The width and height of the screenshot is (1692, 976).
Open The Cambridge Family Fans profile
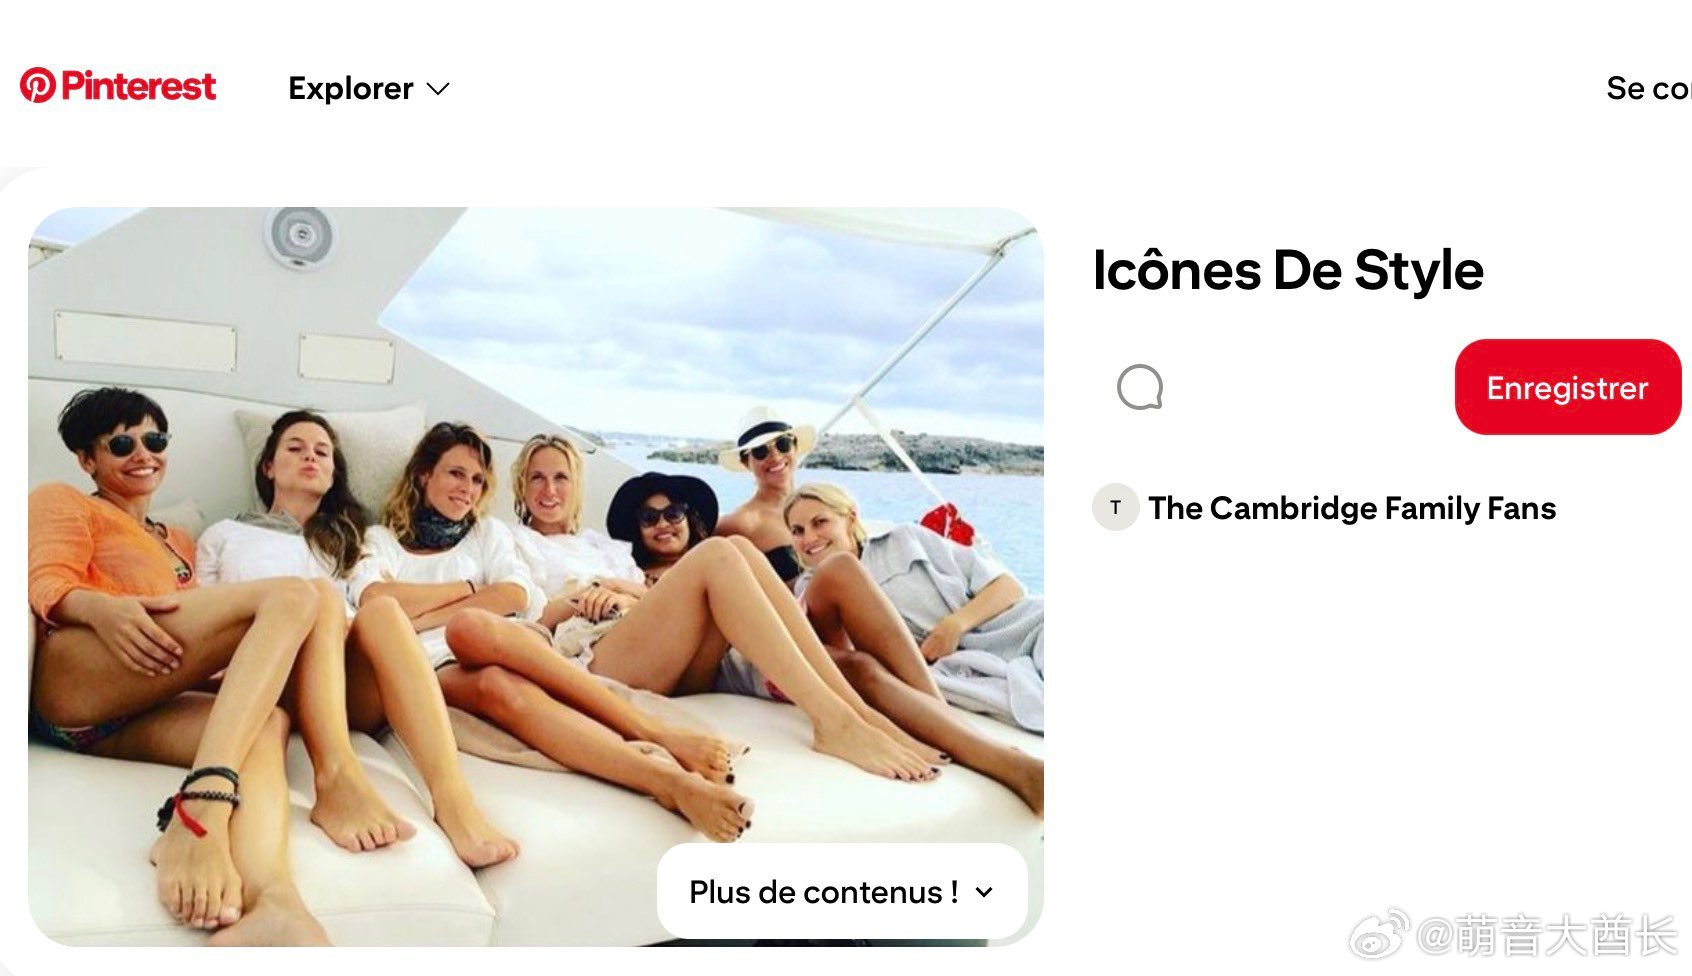[1352, 508]
